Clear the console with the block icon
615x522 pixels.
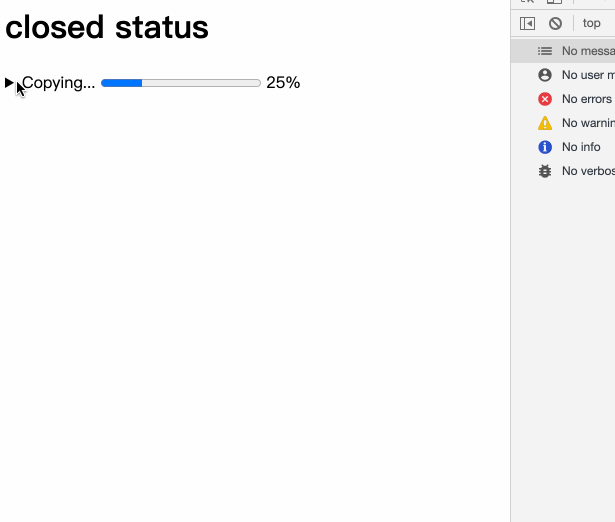[x=555, y=23]
